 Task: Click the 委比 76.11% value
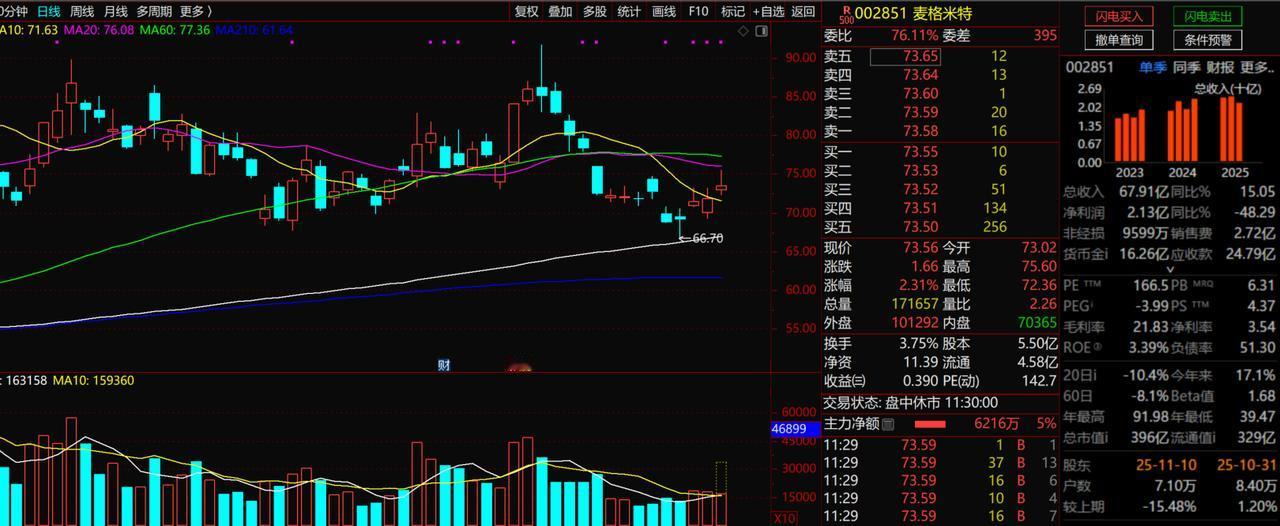[917, 35]
